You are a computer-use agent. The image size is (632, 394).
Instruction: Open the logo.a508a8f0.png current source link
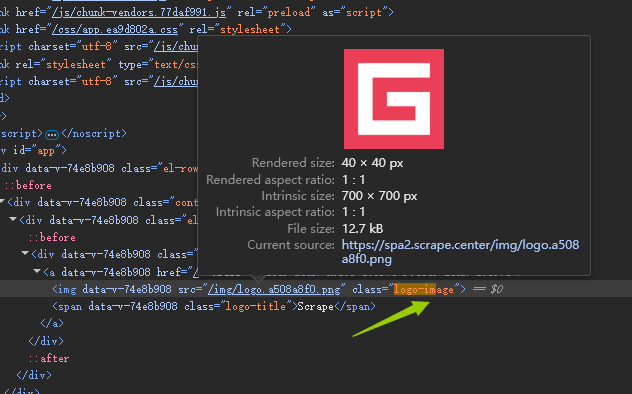[x=460, y=252]
